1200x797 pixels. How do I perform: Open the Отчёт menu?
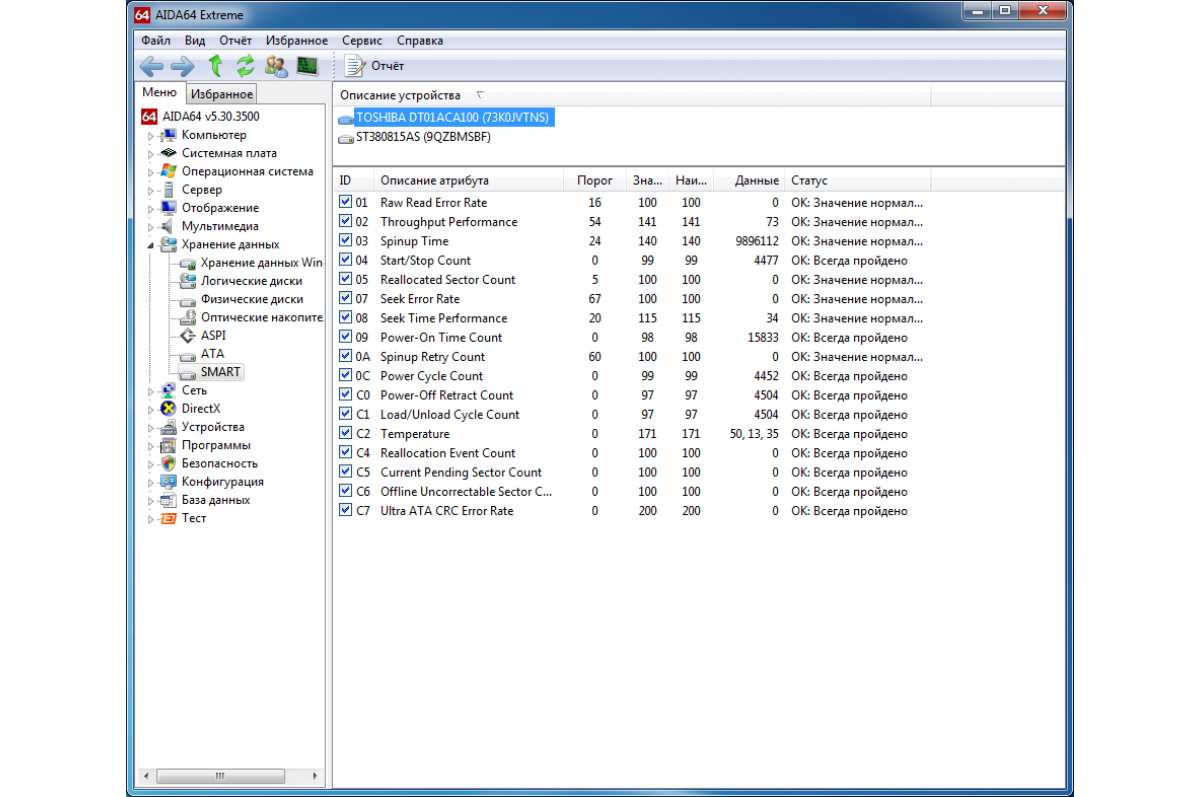tap(236, 41)
